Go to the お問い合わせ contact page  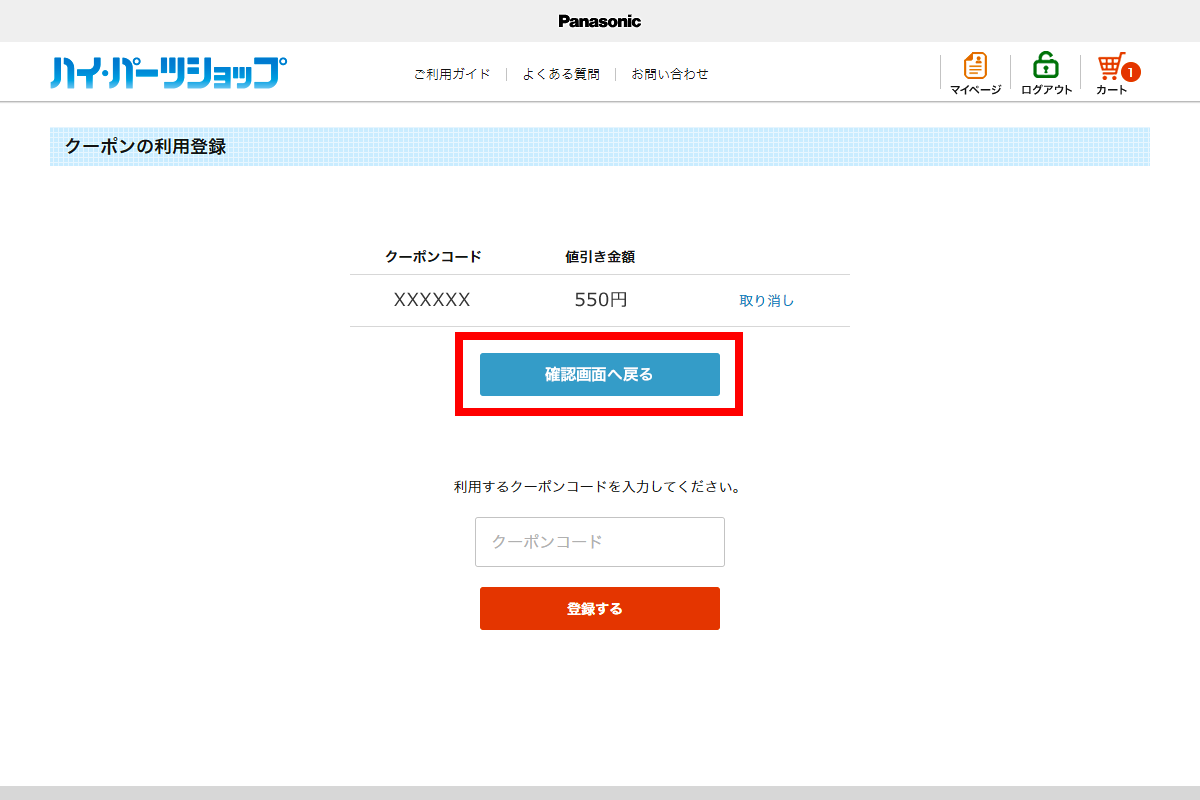670,74
